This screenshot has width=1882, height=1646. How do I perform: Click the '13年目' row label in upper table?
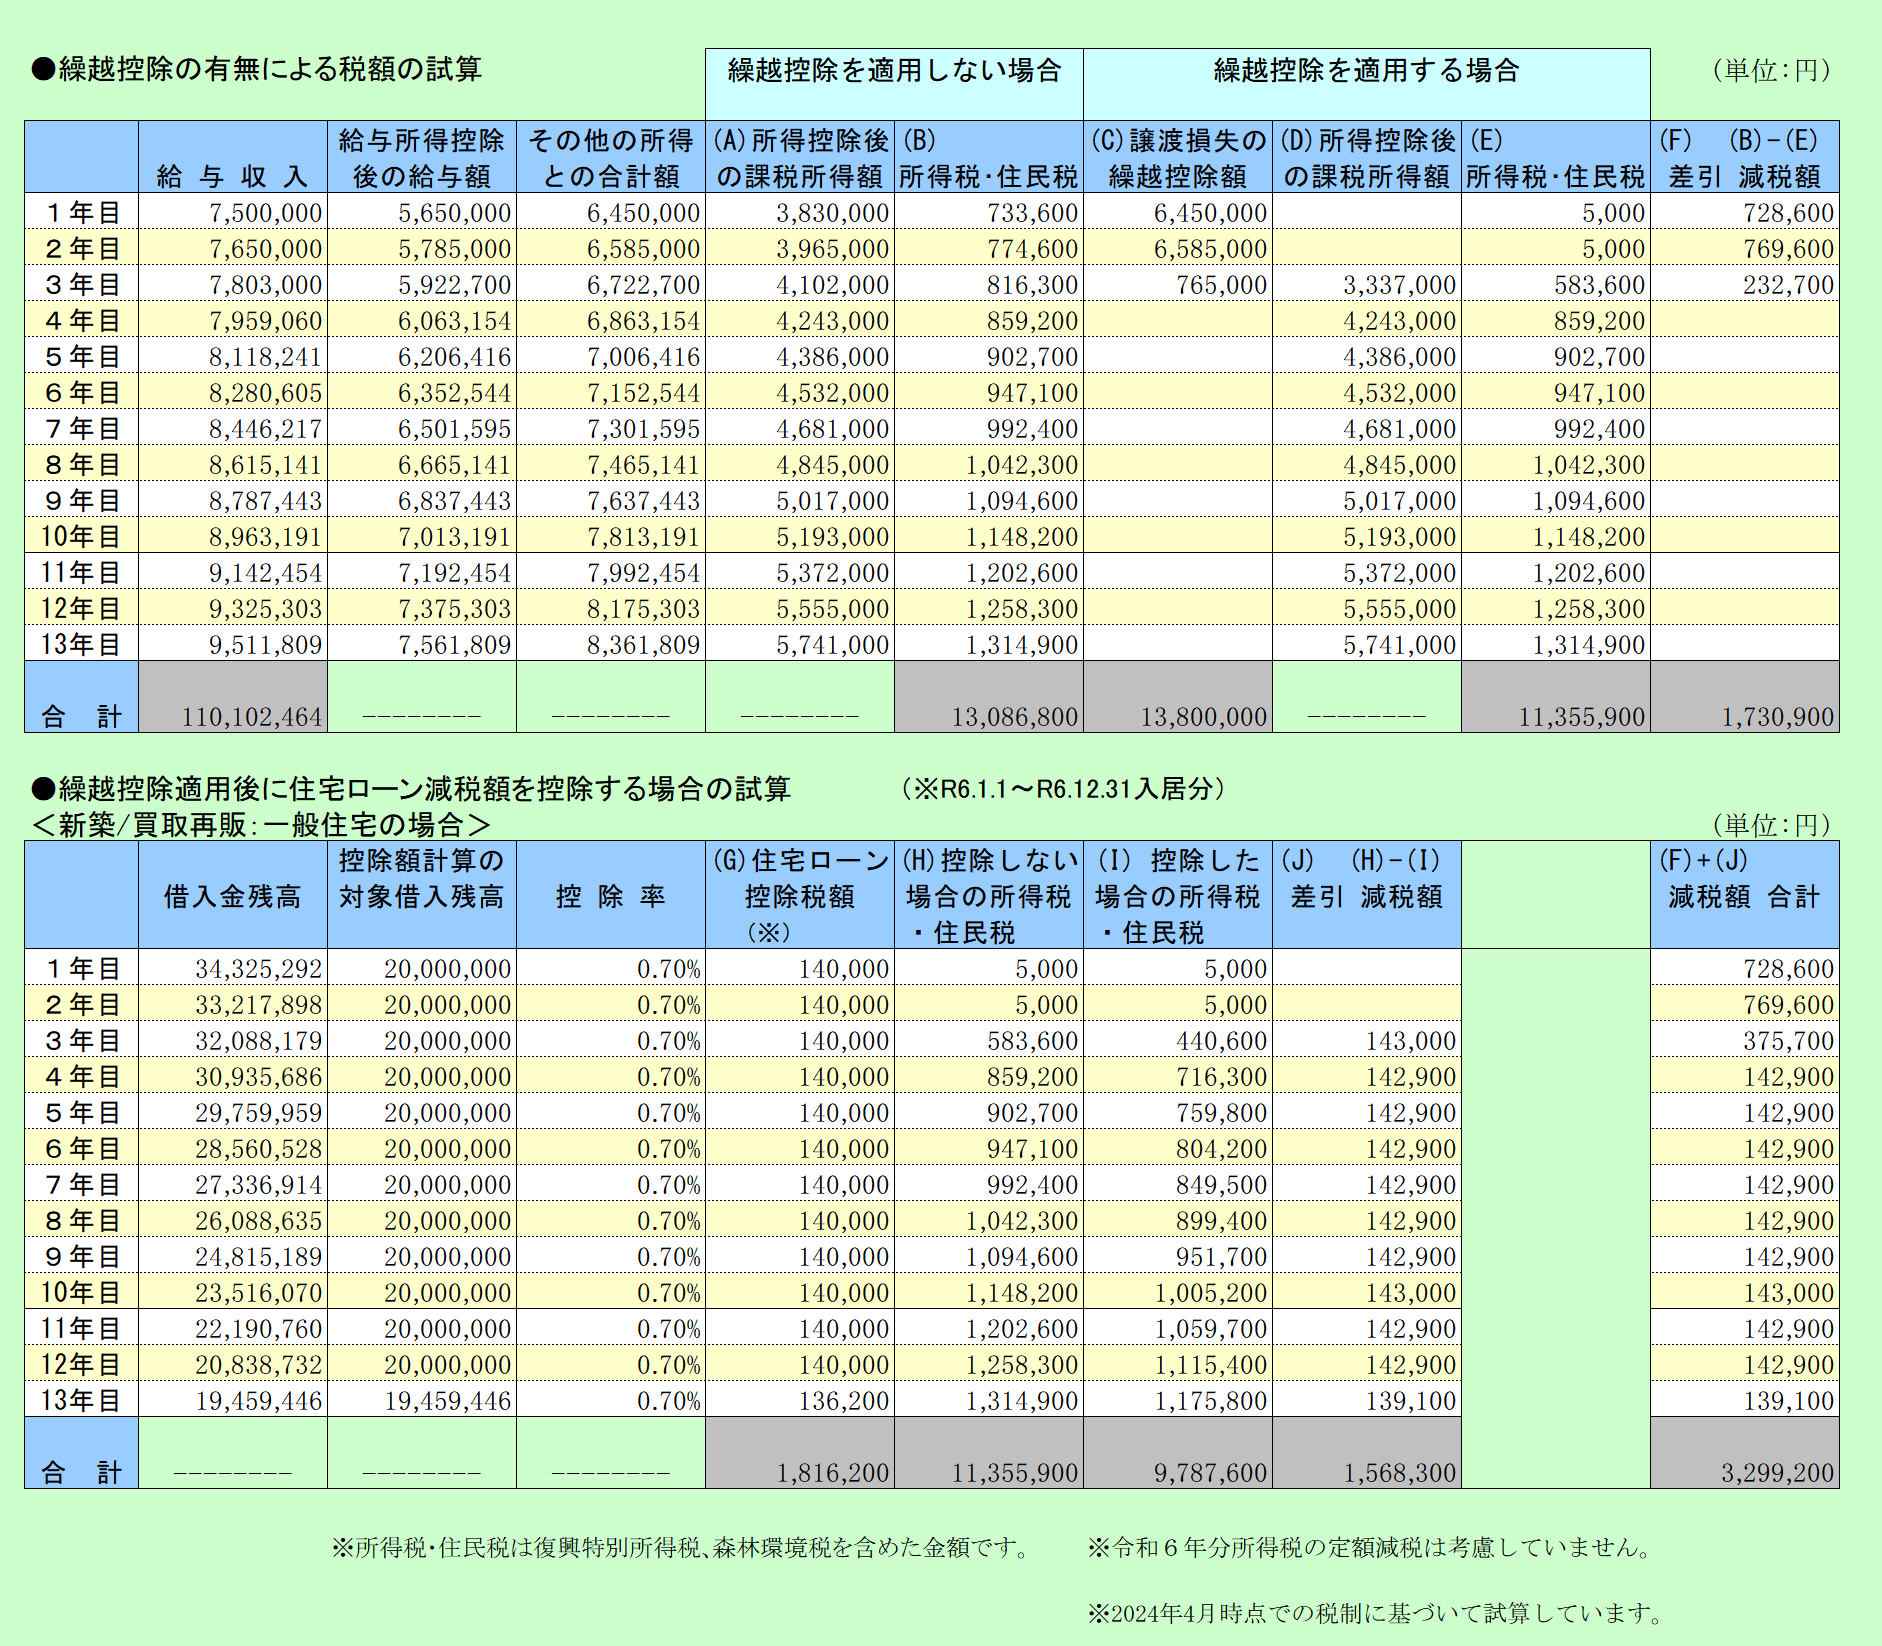81,644
